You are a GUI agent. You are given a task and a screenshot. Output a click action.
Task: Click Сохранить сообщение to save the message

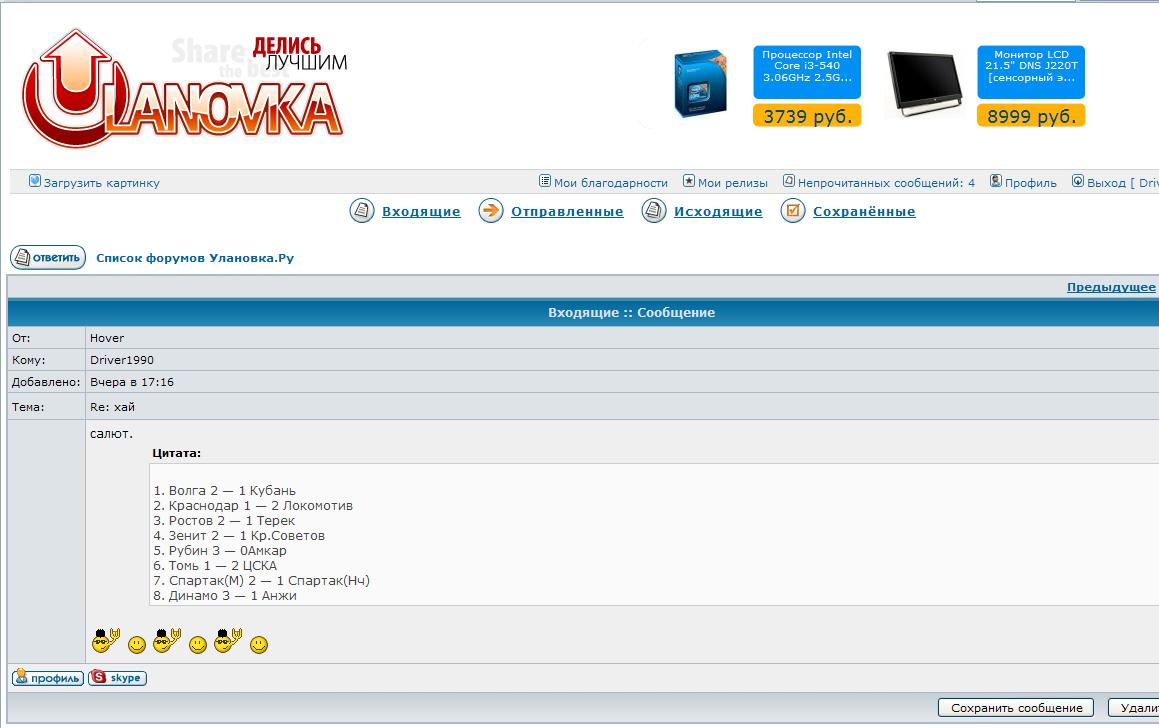coord(1016,707)
